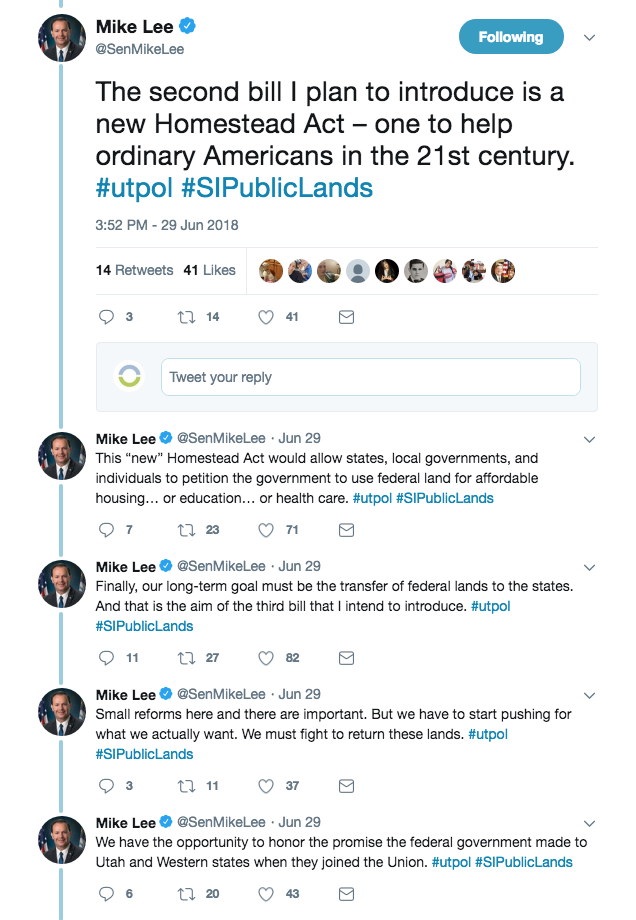Retweet the main Homestead Act tweet

pos(186,317)
